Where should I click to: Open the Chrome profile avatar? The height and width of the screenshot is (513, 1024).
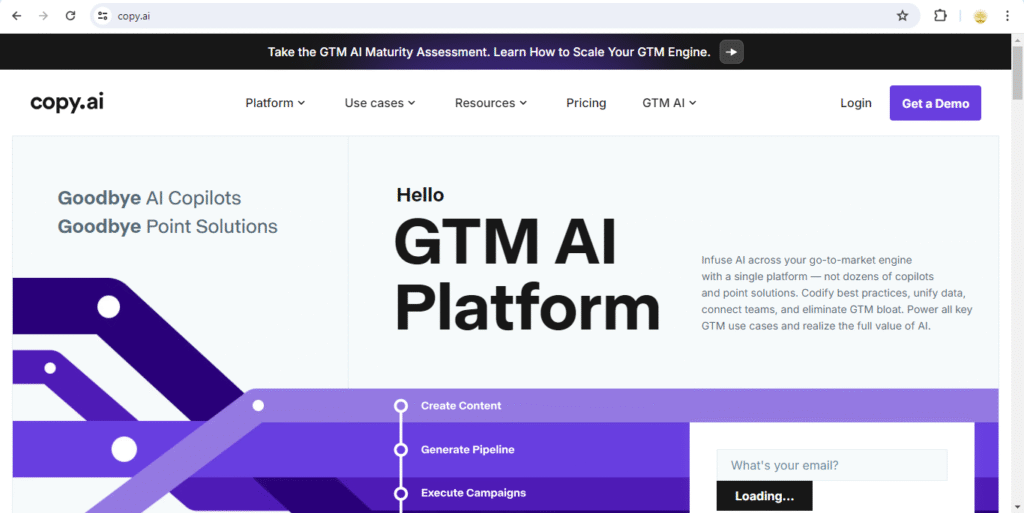click(x=980, y=16)
